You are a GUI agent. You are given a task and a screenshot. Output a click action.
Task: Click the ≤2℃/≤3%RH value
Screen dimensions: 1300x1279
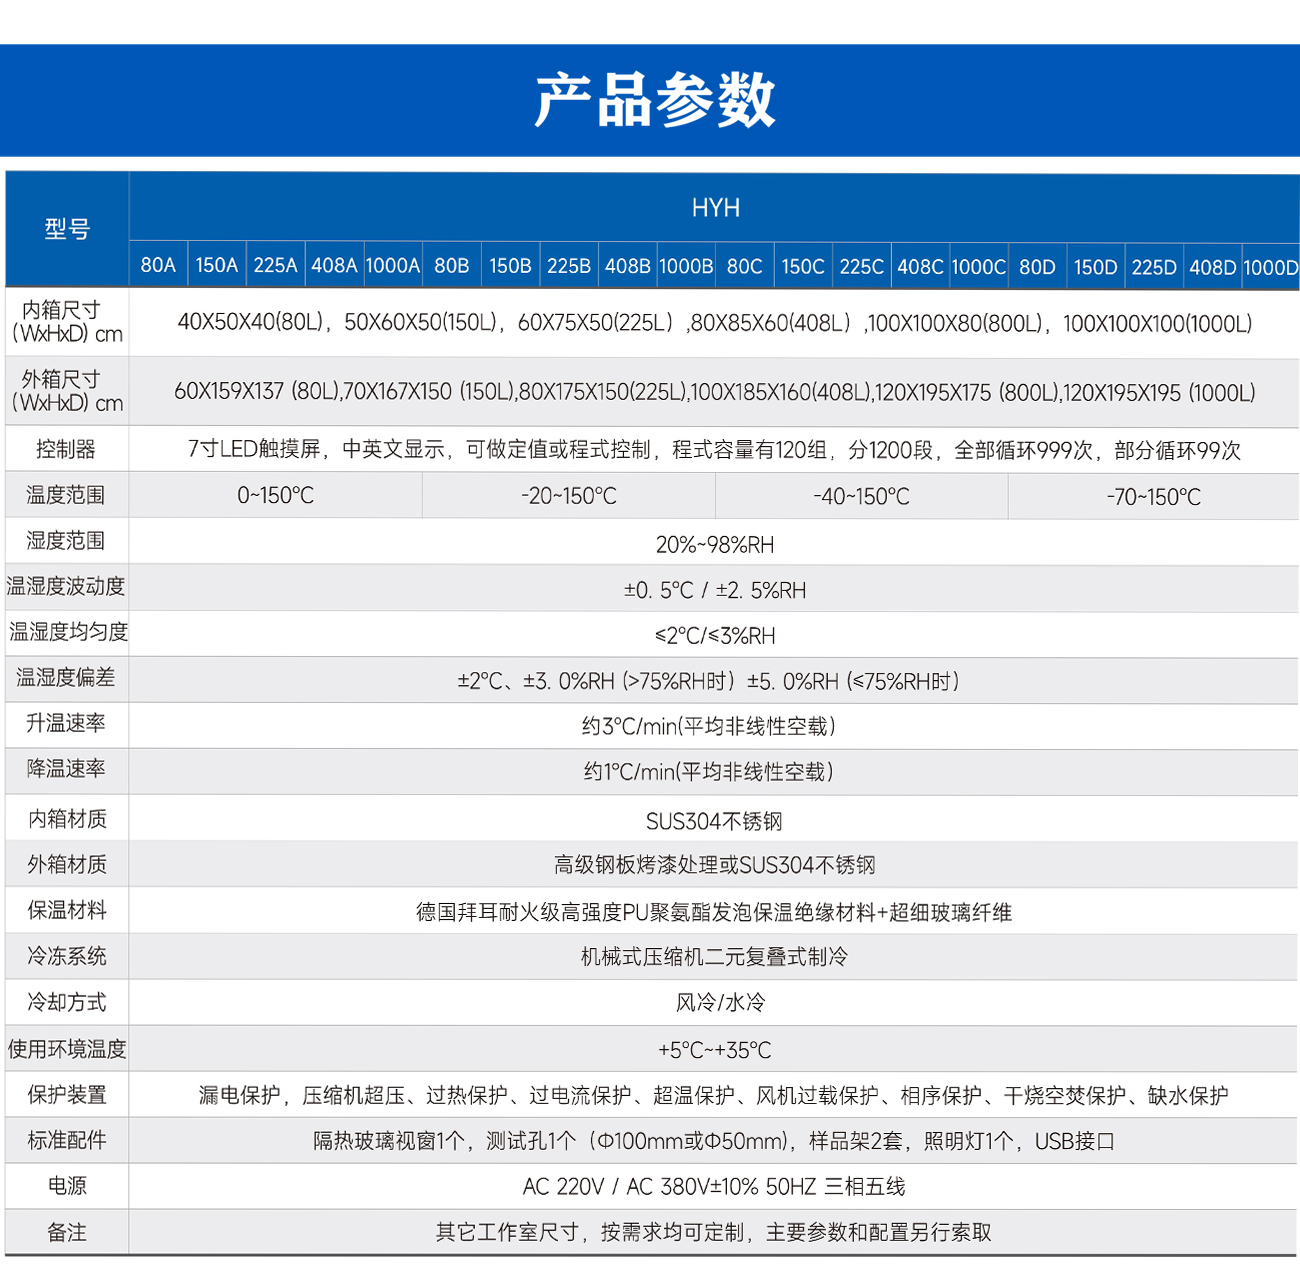(715, 636)
